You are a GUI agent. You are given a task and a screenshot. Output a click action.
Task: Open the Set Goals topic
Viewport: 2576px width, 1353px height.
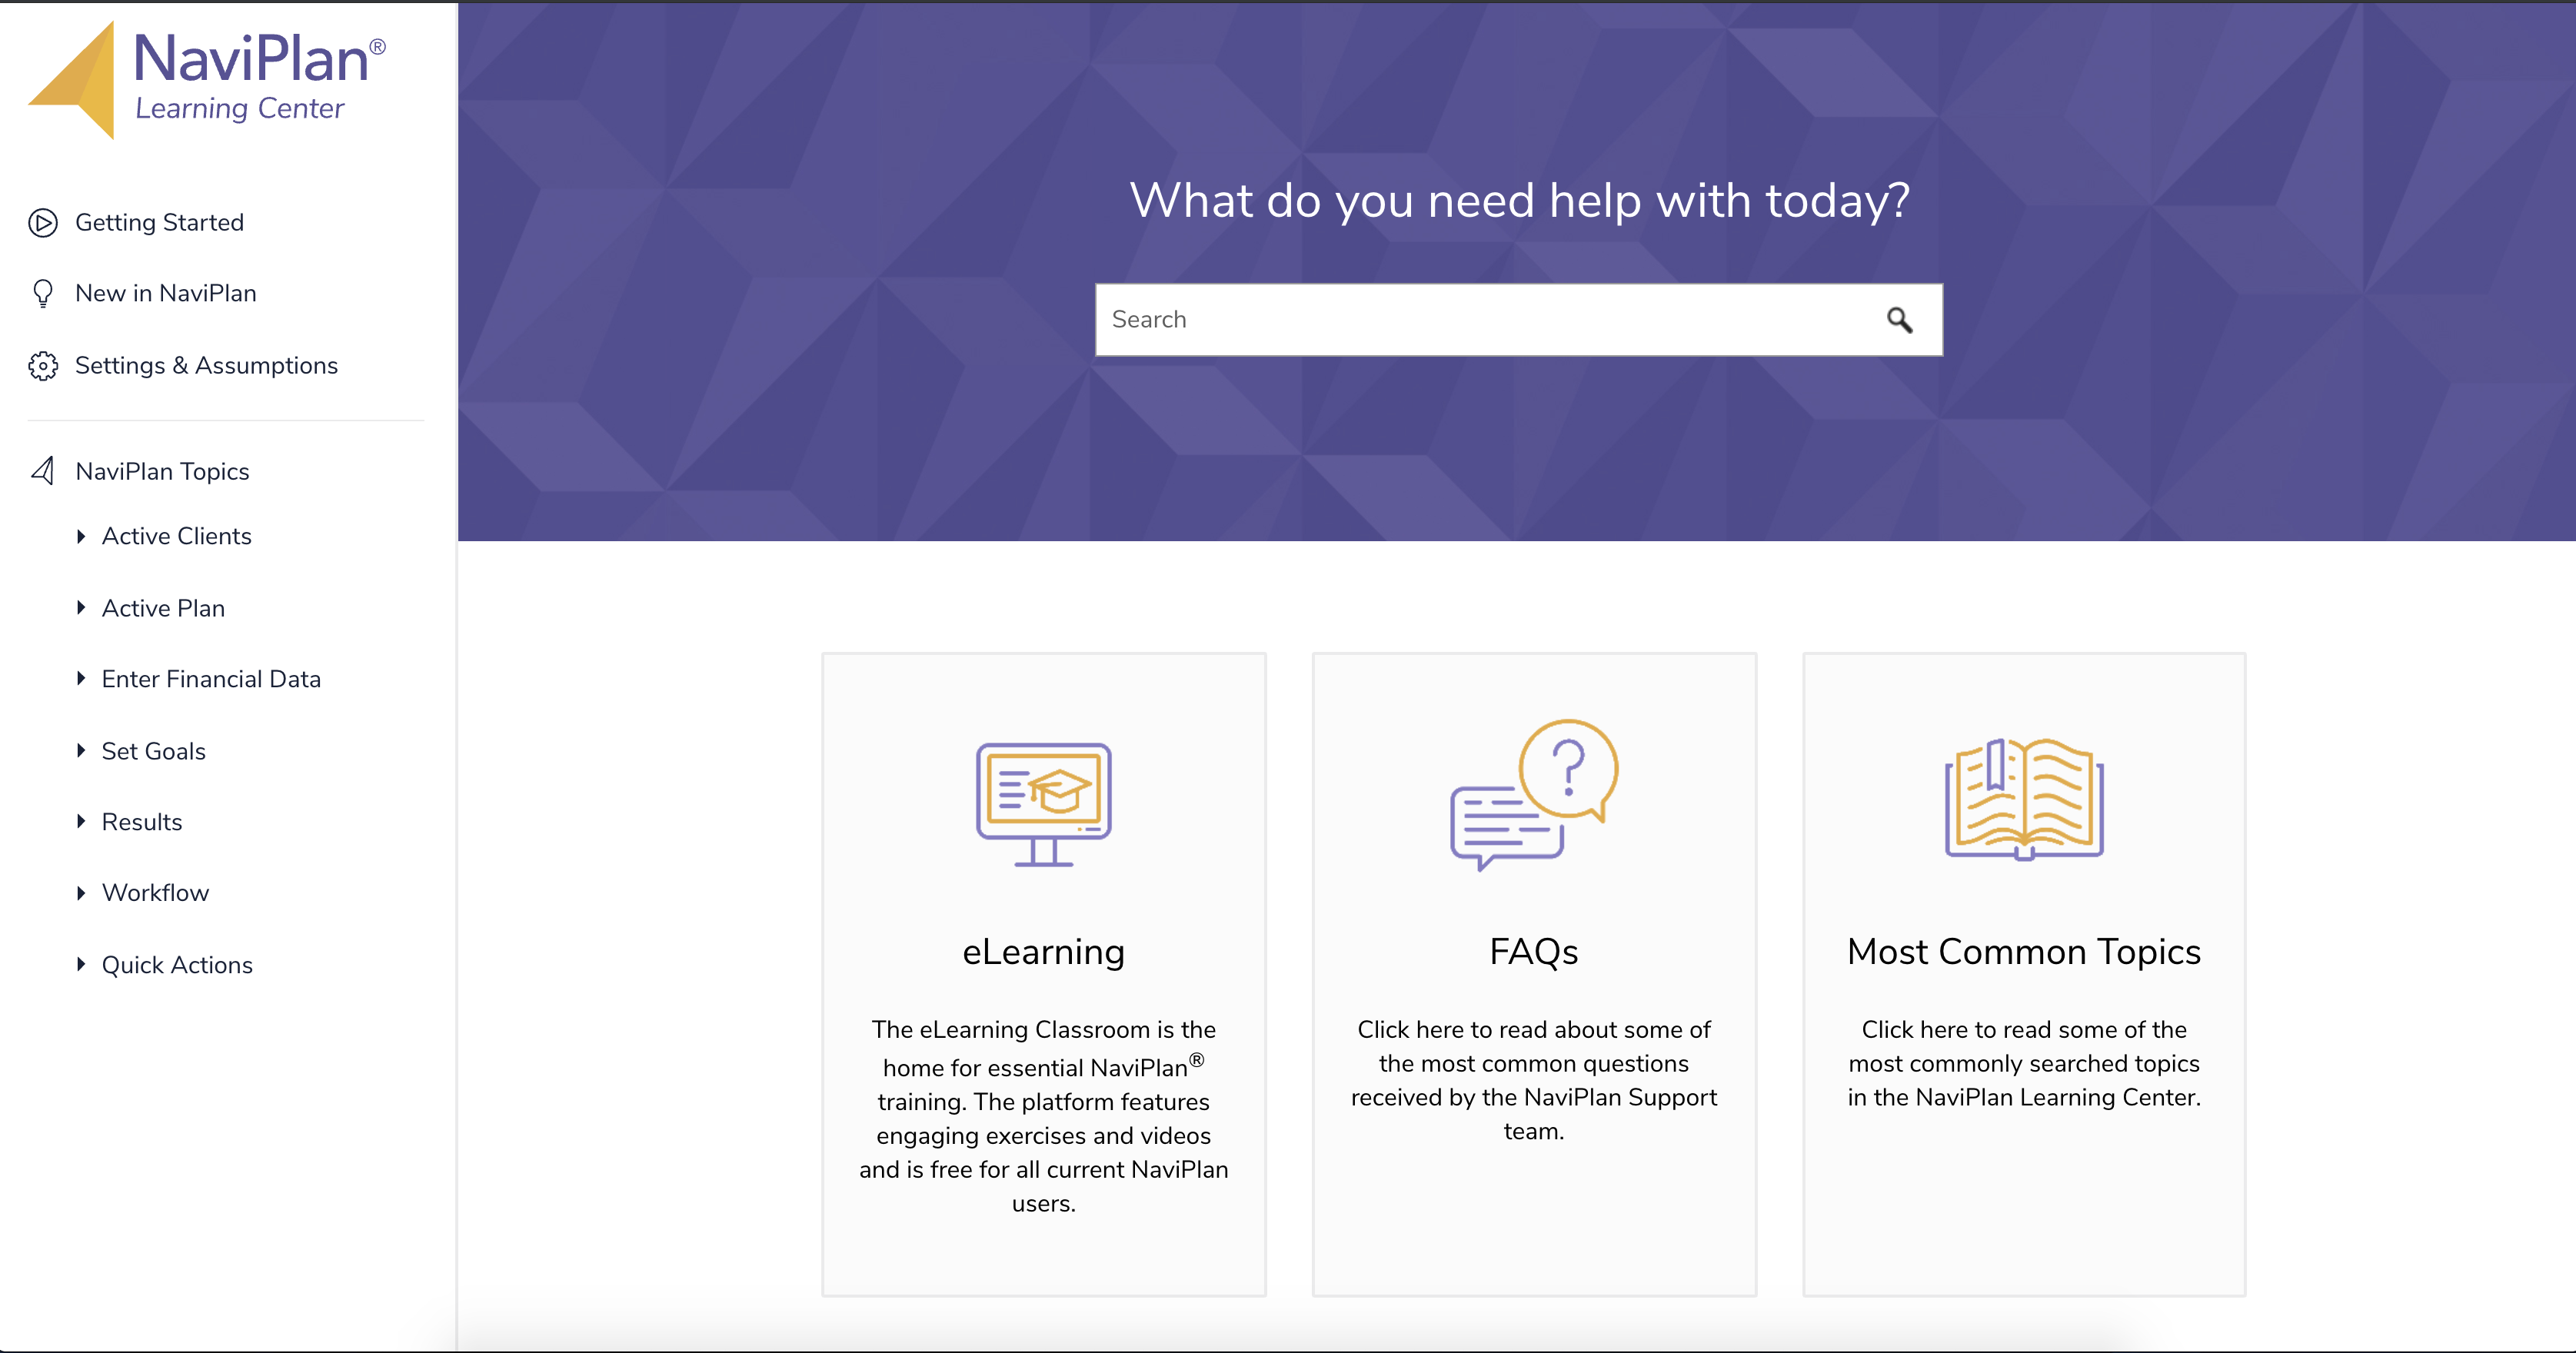tap(153, 751)
